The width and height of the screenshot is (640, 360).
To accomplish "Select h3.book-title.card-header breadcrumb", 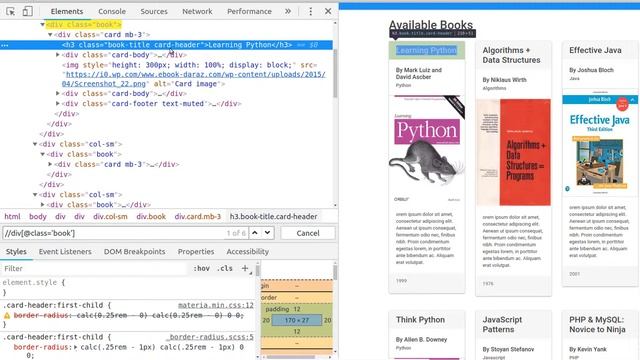I will (x=273, y=216).
